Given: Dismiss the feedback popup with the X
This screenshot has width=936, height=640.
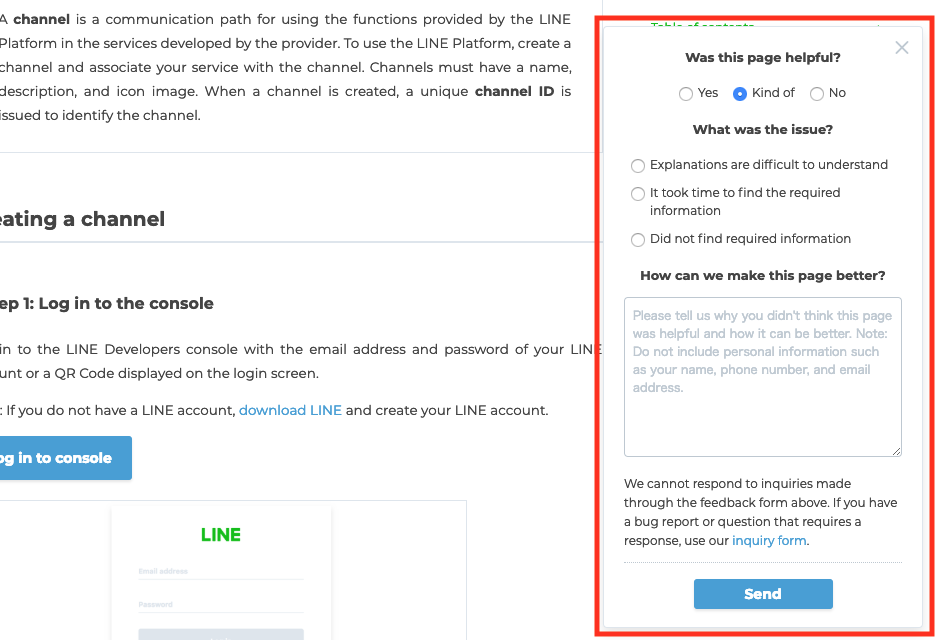Looking at the screenshot, I should pos(901,47).
